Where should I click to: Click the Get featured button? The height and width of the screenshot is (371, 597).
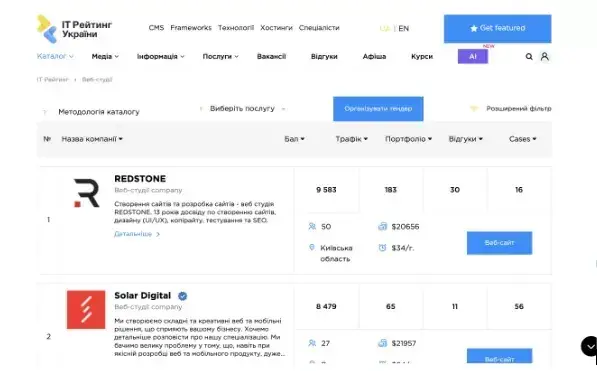click(497, 29)
